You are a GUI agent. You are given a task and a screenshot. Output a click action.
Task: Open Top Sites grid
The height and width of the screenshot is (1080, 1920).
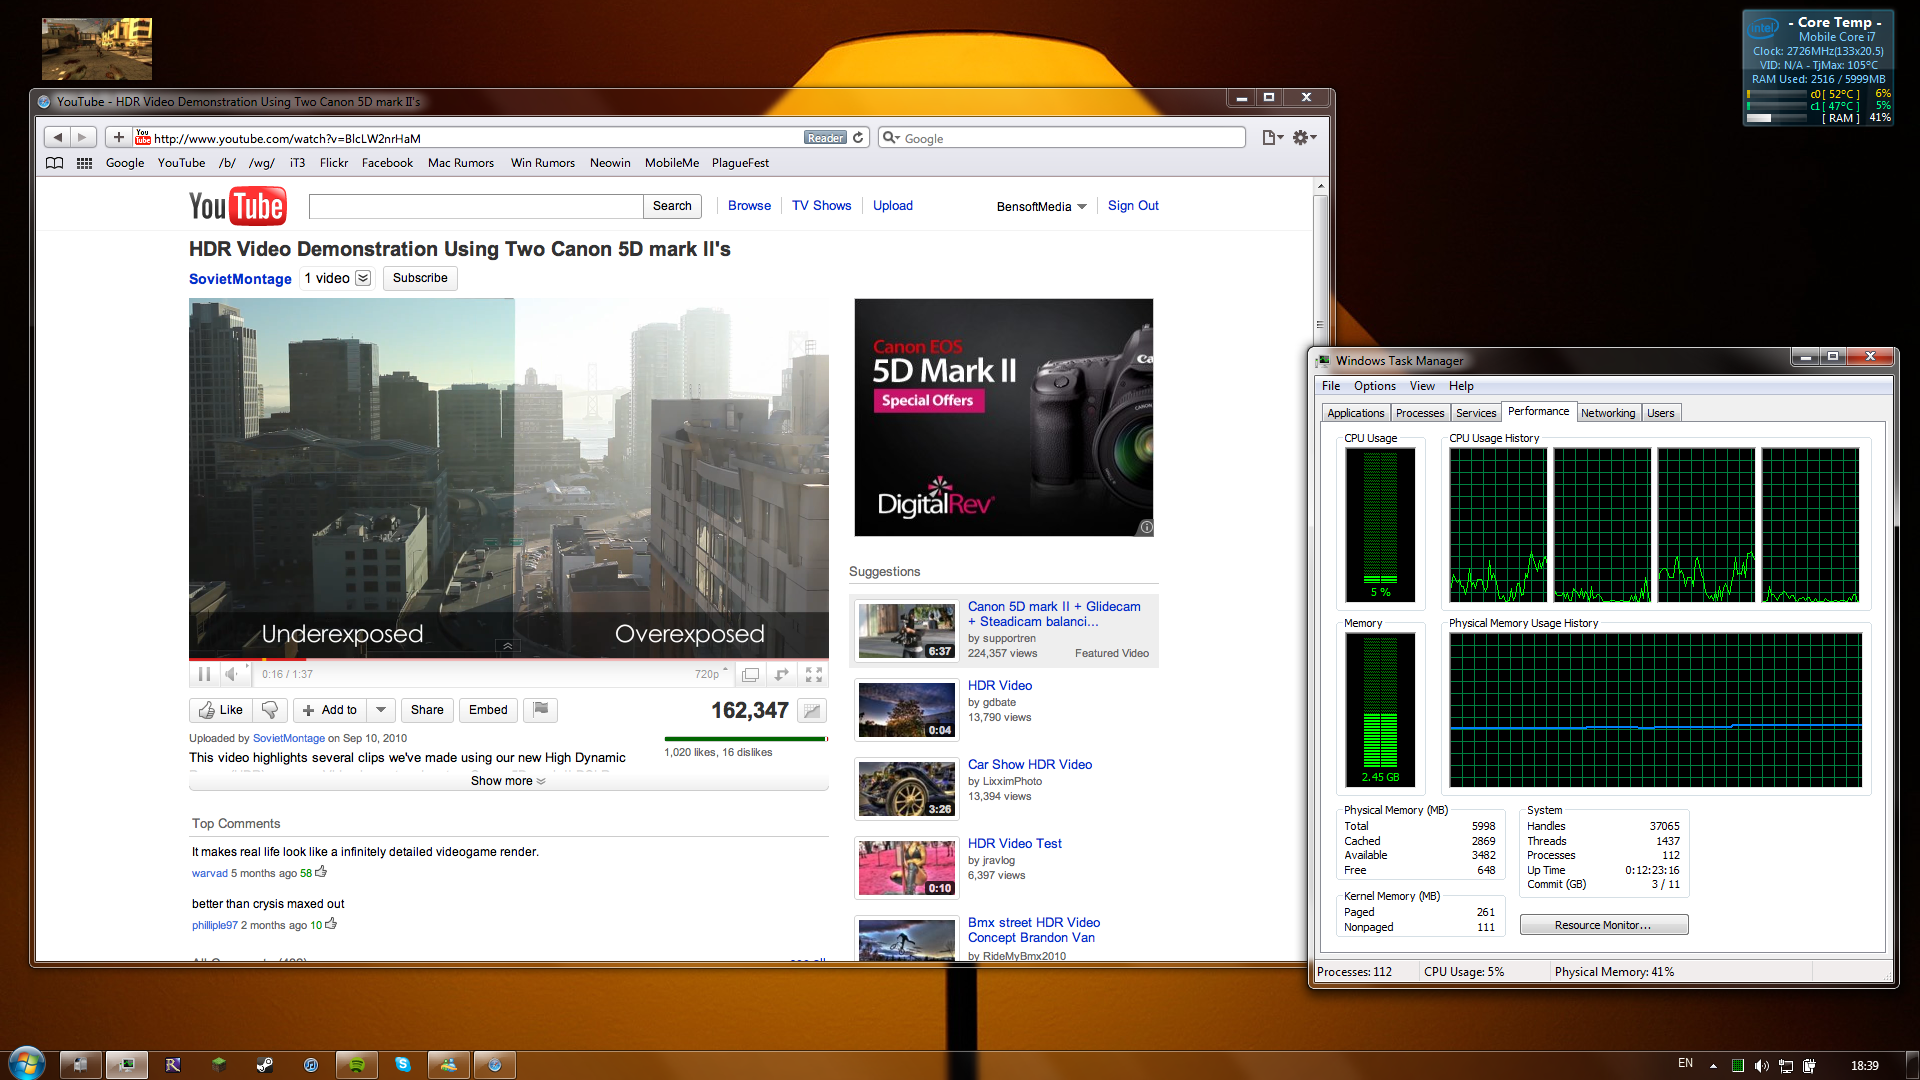84,163
